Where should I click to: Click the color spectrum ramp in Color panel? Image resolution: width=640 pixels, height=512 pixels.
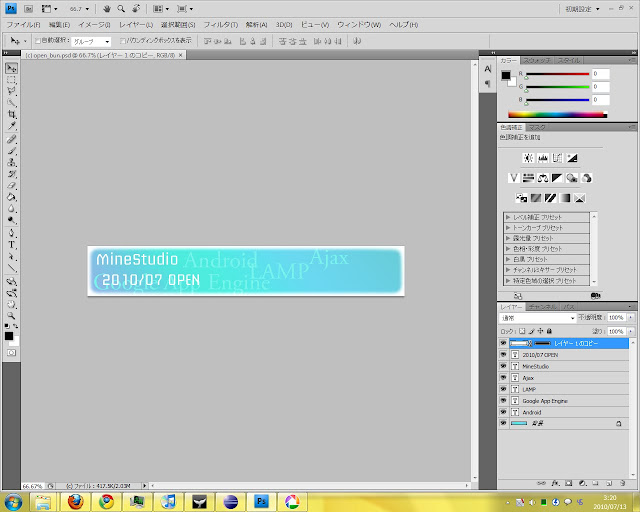[x=558, y=115]
